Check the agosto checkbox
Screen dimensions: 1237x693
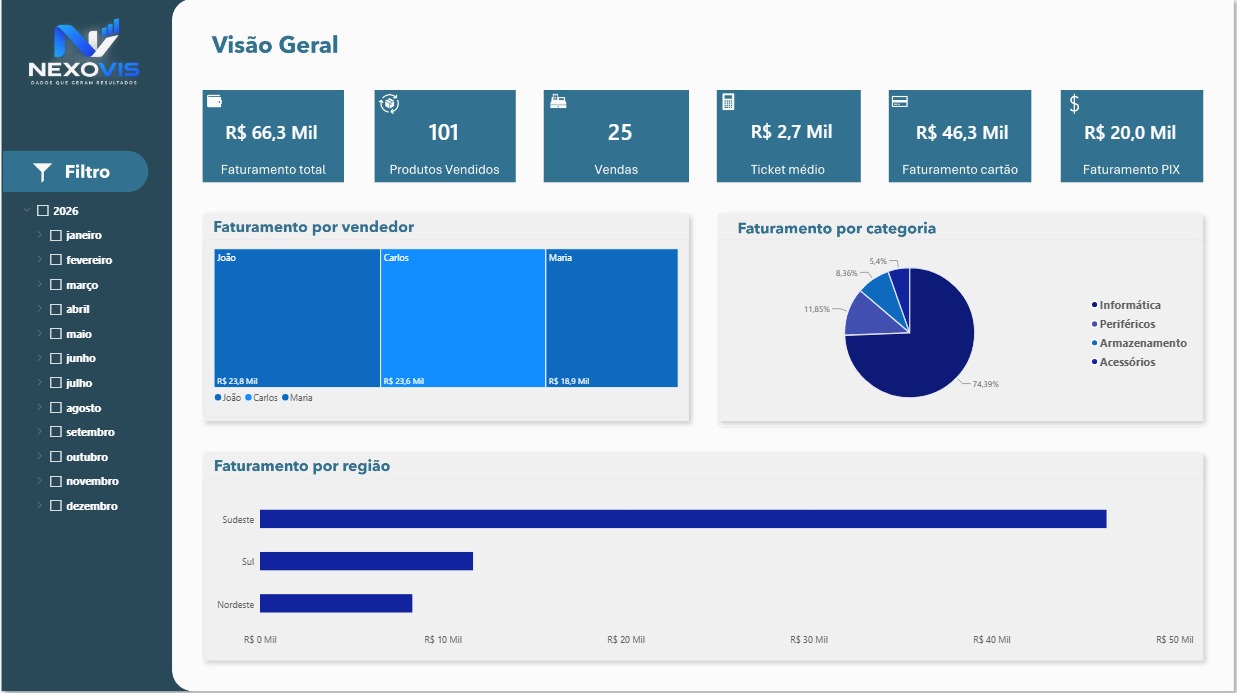click(56, 408)
